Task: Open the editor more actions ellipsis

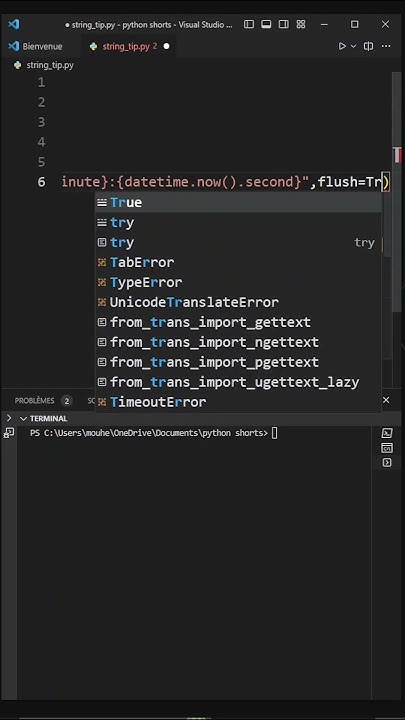Action: [386, 46]
